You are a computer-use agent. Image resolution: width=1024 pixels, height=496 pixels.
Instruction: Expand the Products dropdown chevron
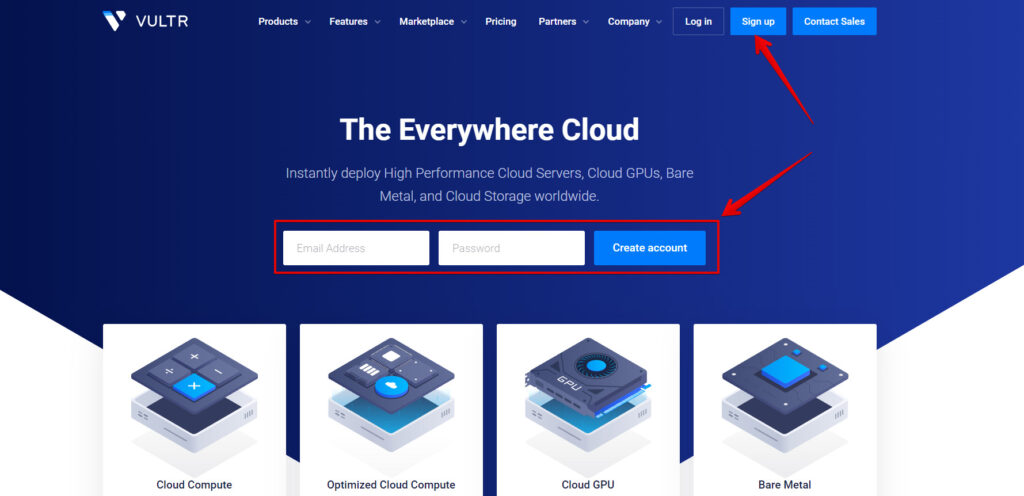click(x=308, y=22)
